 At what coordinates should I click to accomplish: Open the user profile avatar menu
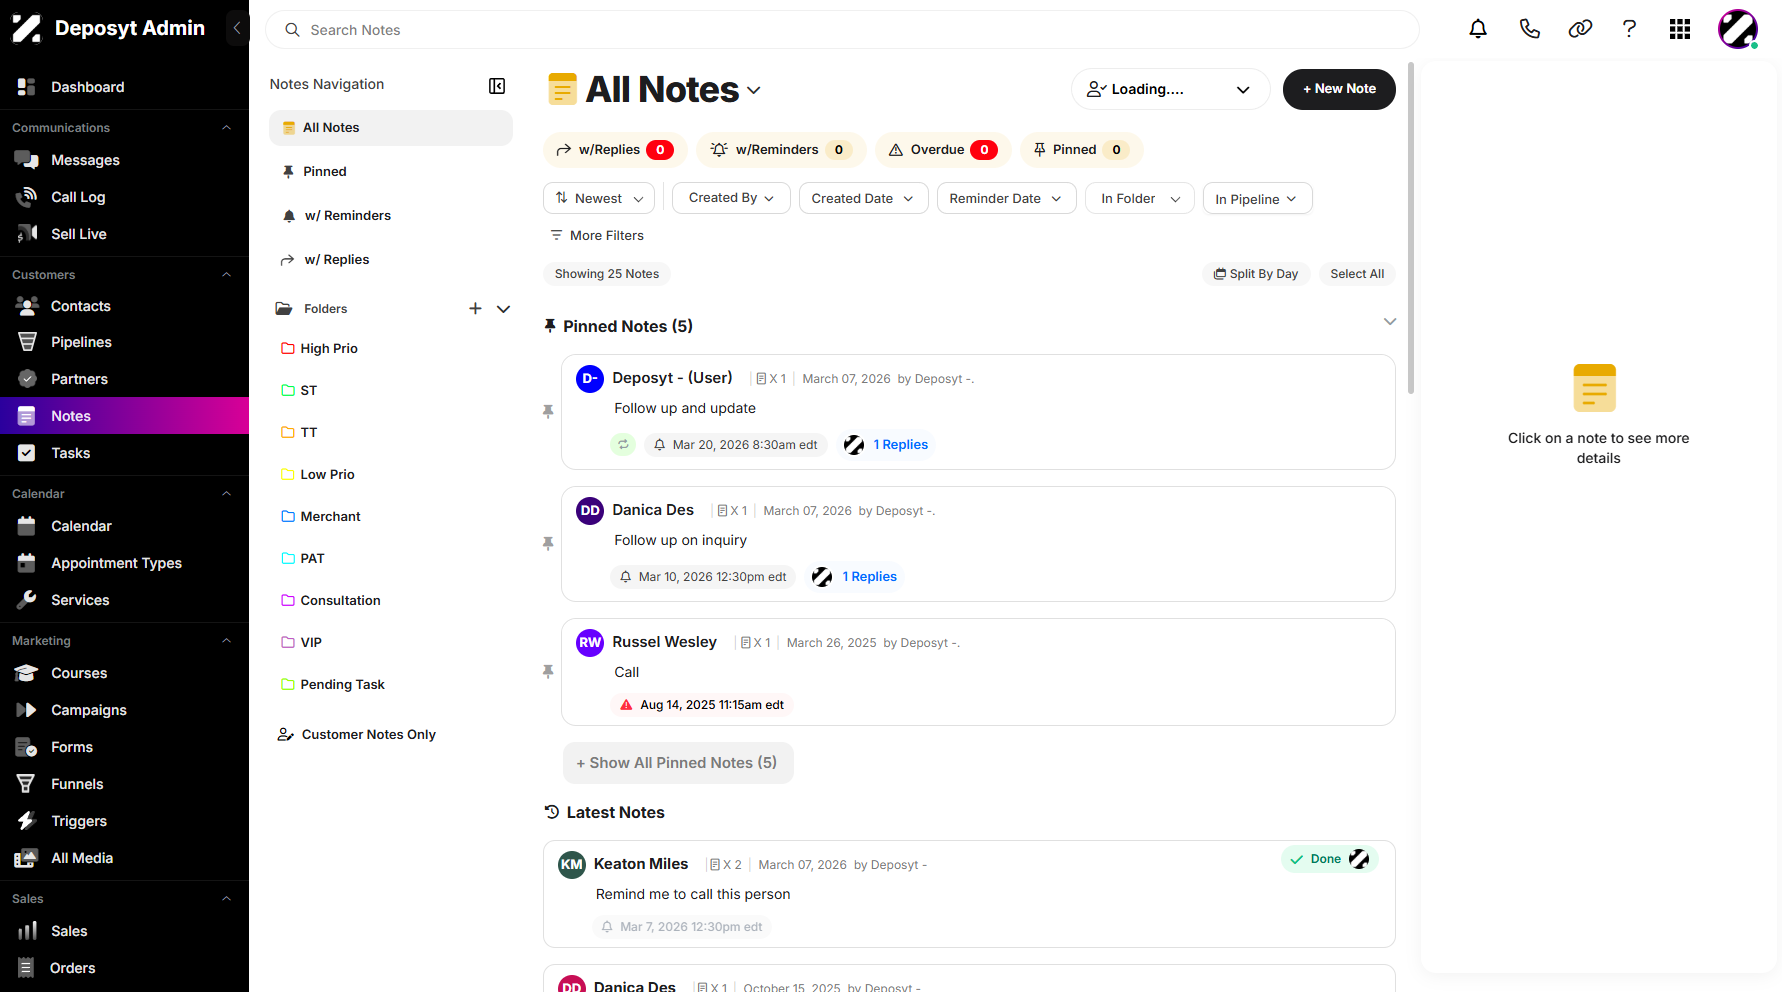point(1738,29)
